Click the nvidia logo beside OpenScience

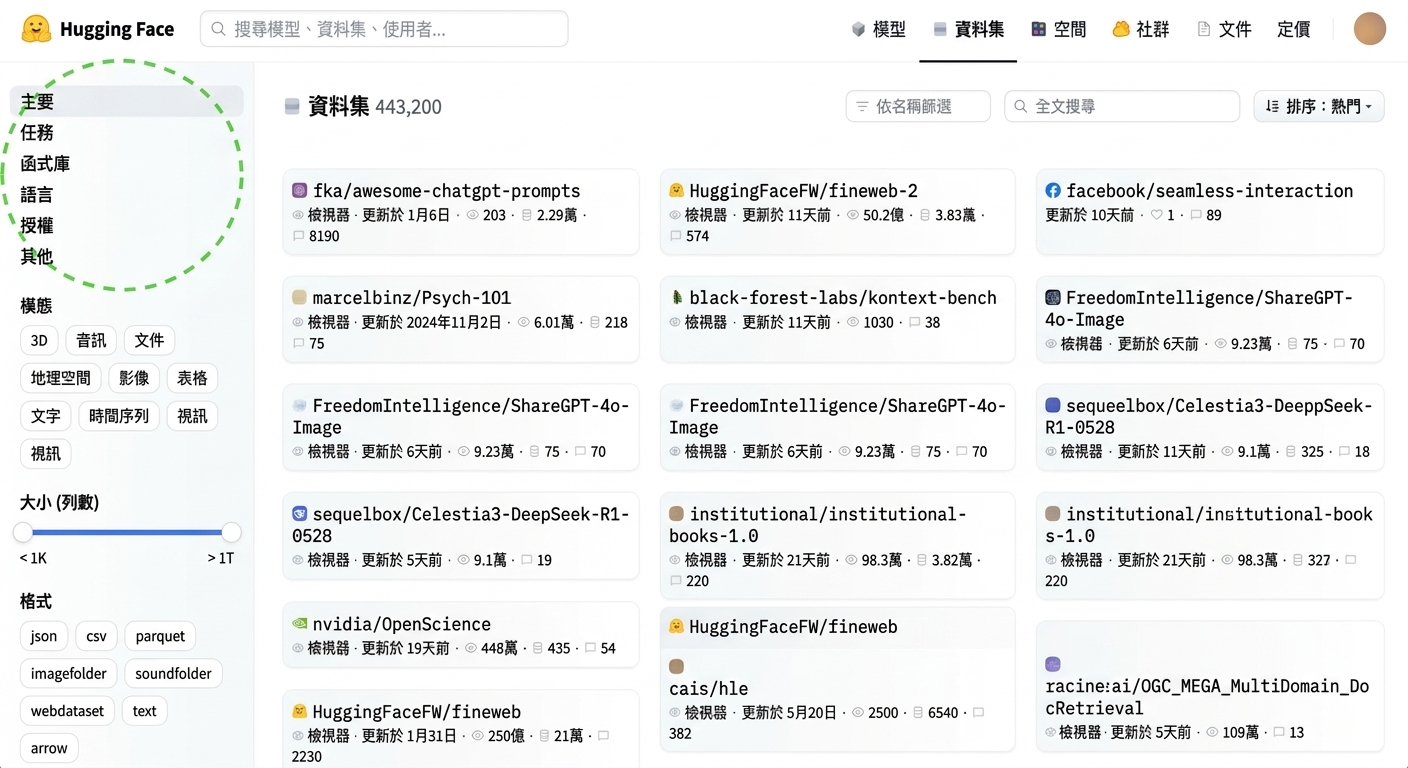299,623
